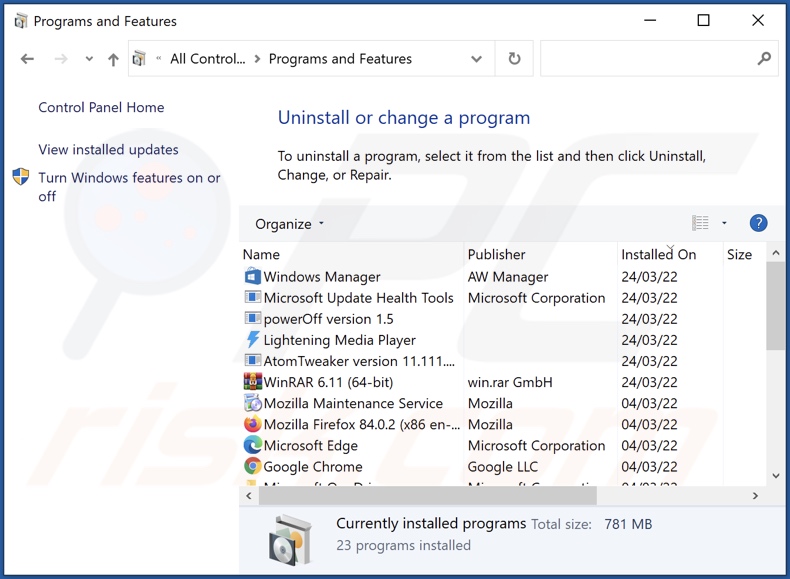
Task: Open the Organize dropdown menu
Action: (x=289, y=224)
